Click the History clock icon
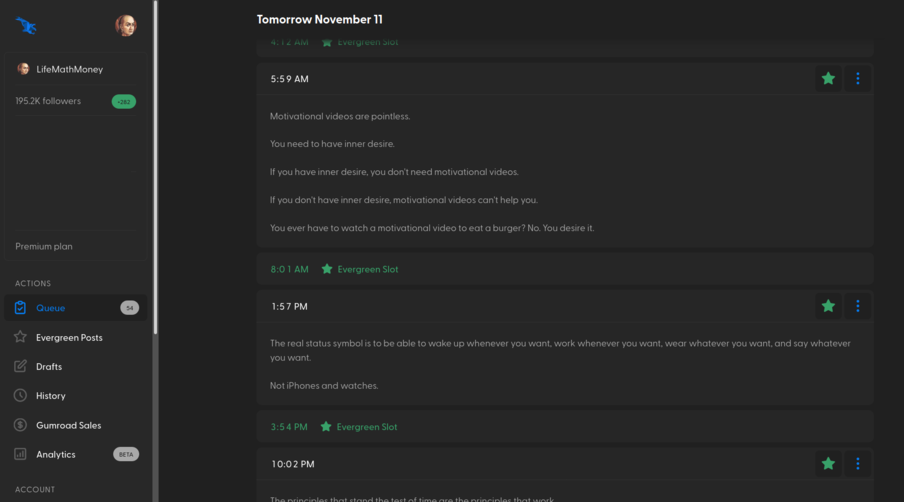904x502 pixels. (20, 395)
